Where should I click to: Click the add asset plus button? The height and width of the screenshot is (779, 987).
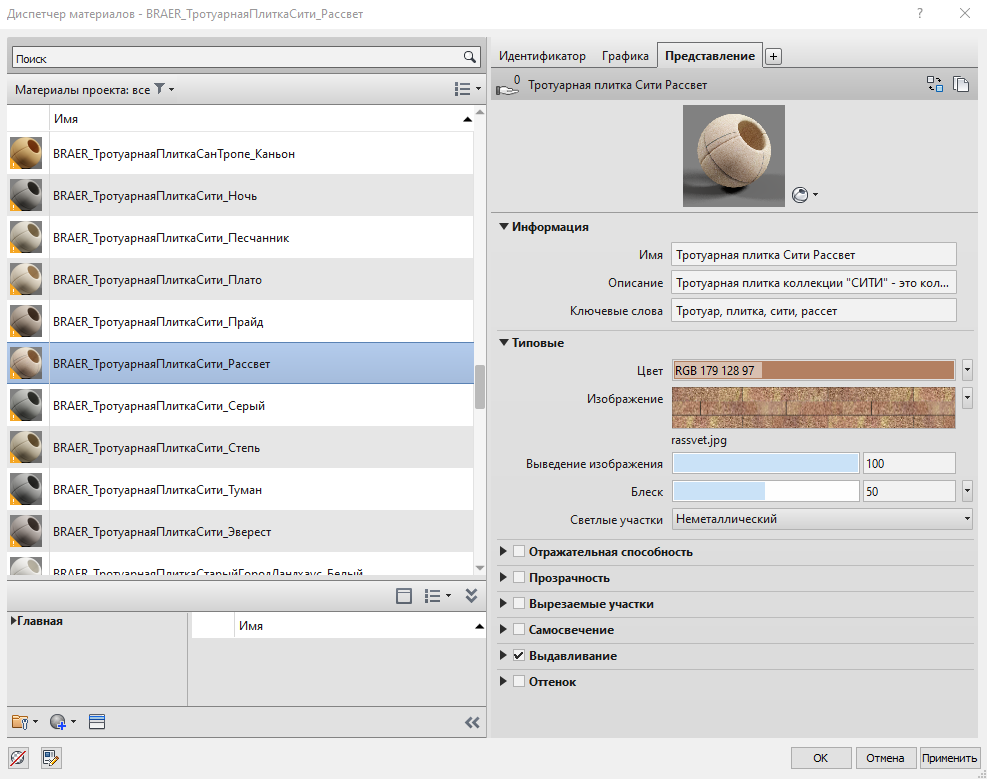pos(773,57)
